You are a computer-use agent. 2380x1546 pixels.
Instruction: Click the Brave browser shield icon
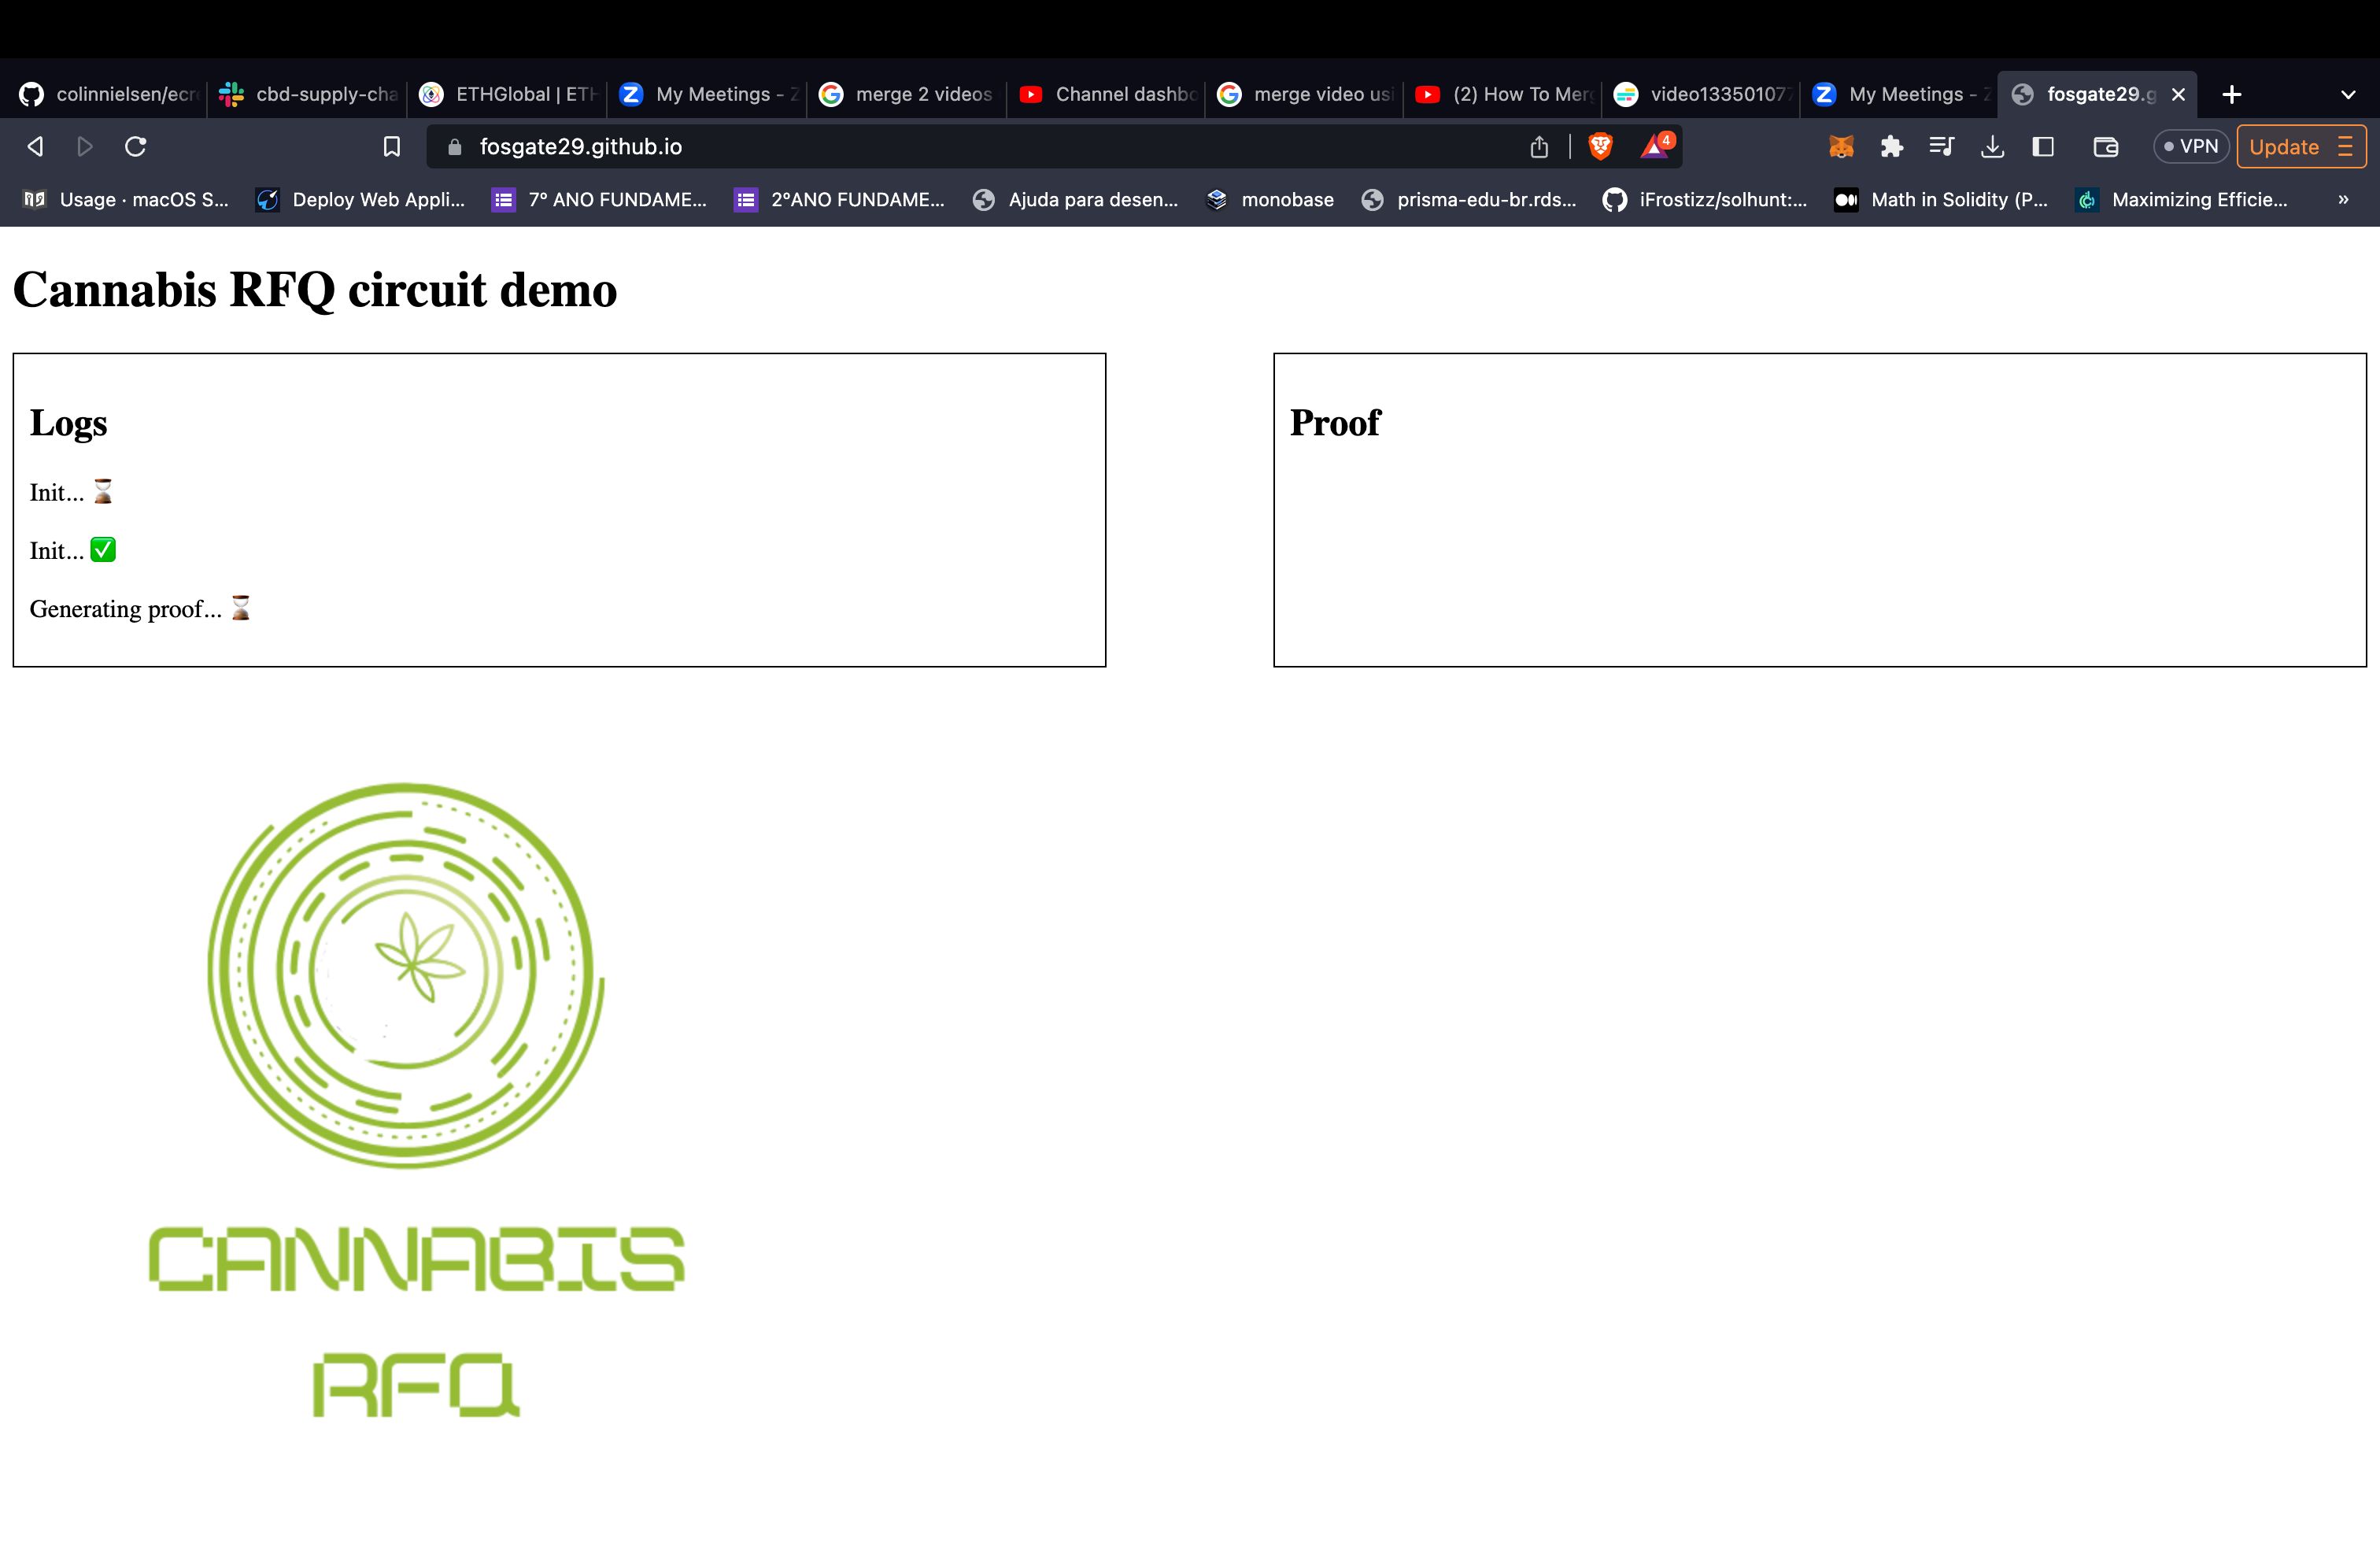[1598, 146]
